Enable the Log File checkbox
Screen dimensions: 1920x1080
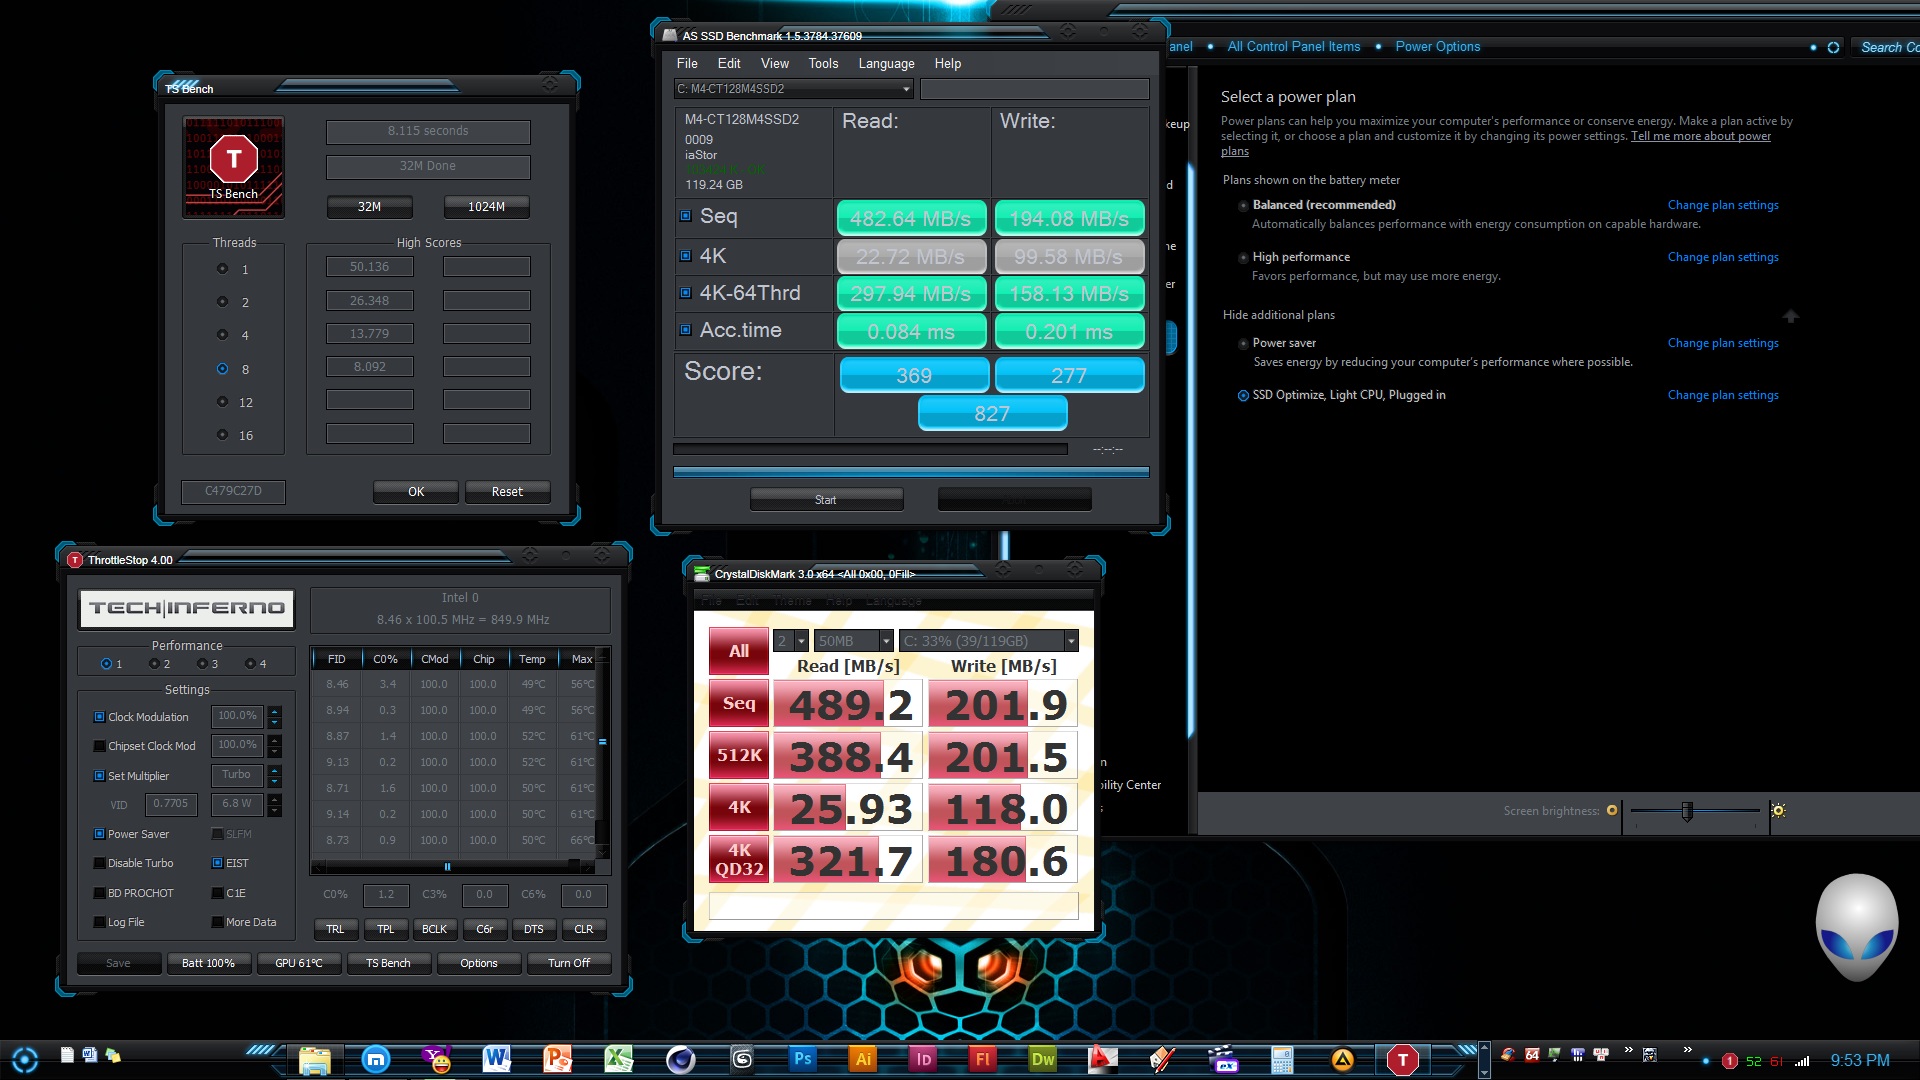(x=99, y=922)
